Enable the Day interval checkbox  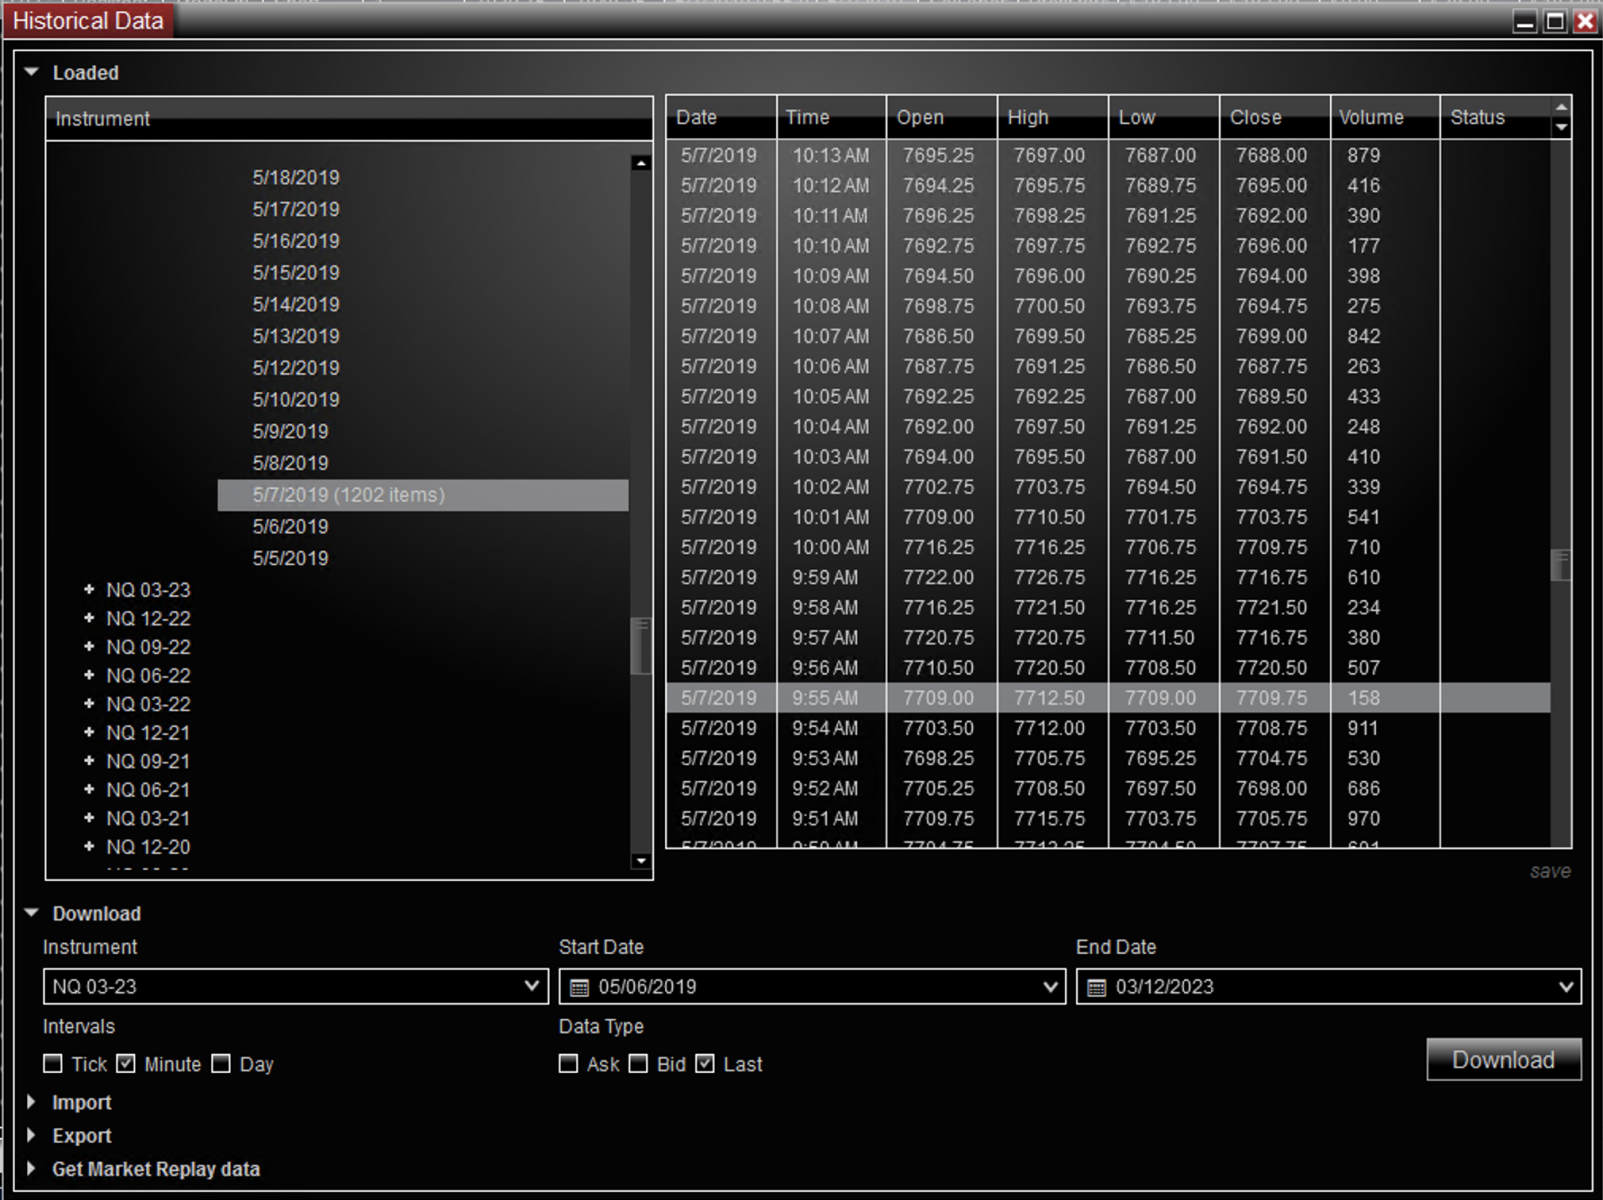click(221, 1064)
